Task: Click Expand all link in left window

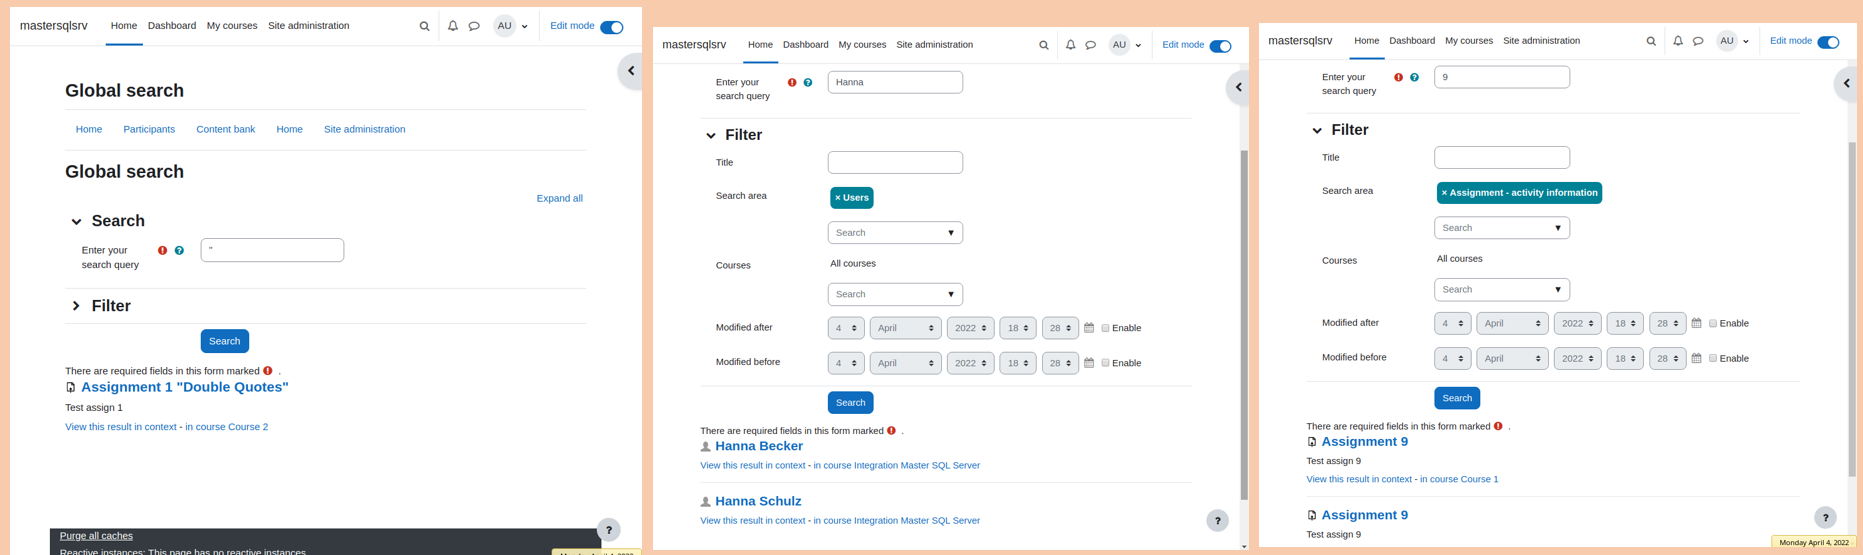Action: (559, 198)
